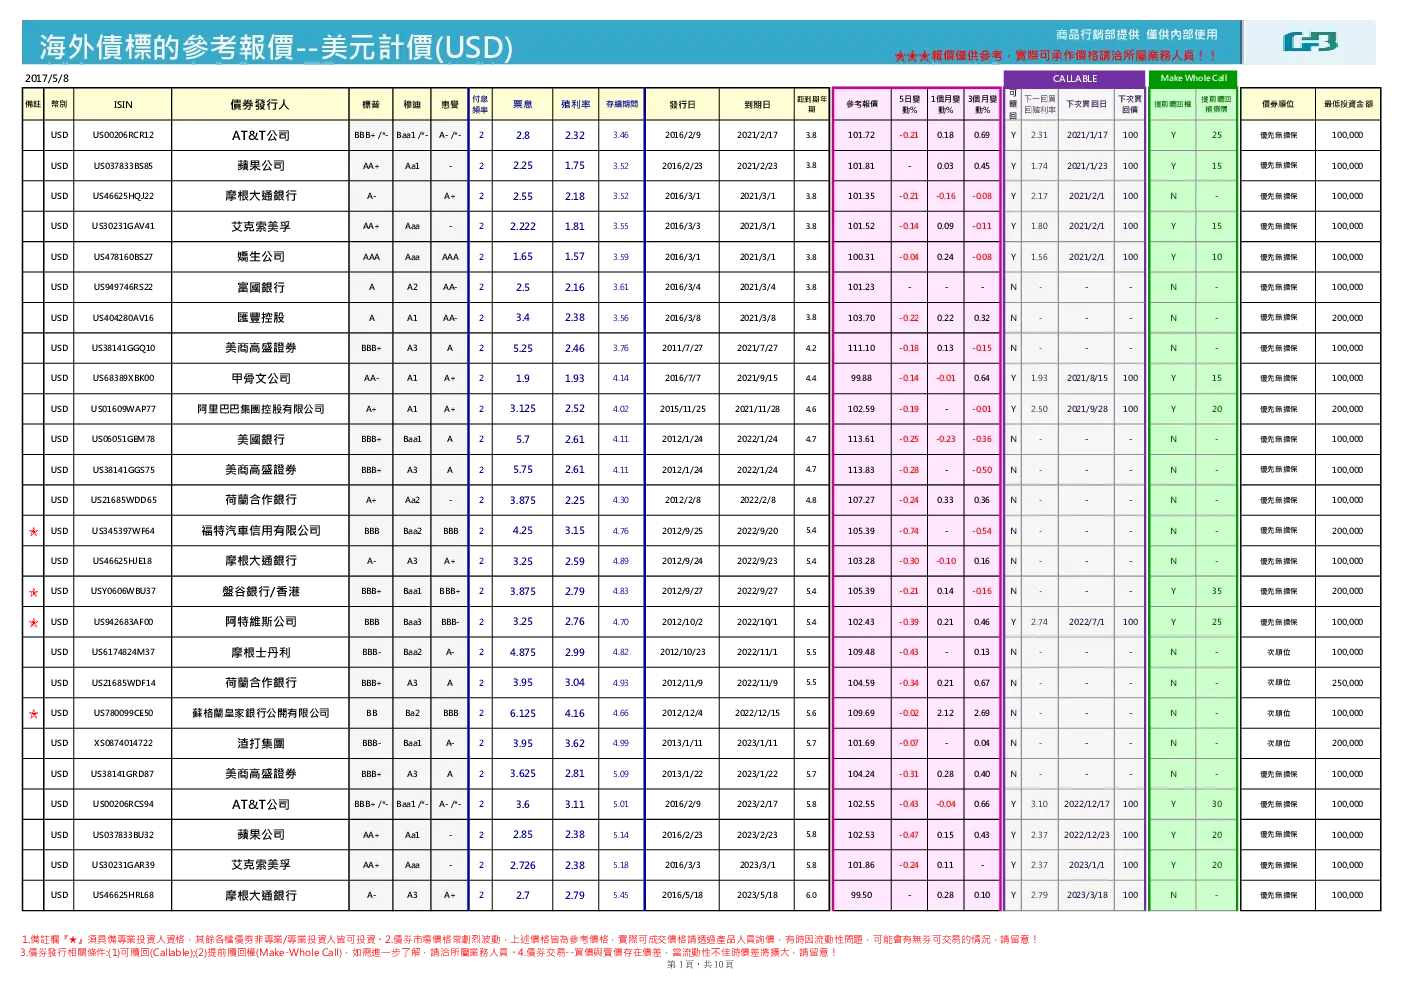
Task: Click the 最低投資金額 column header
Action: point(1348,104)
